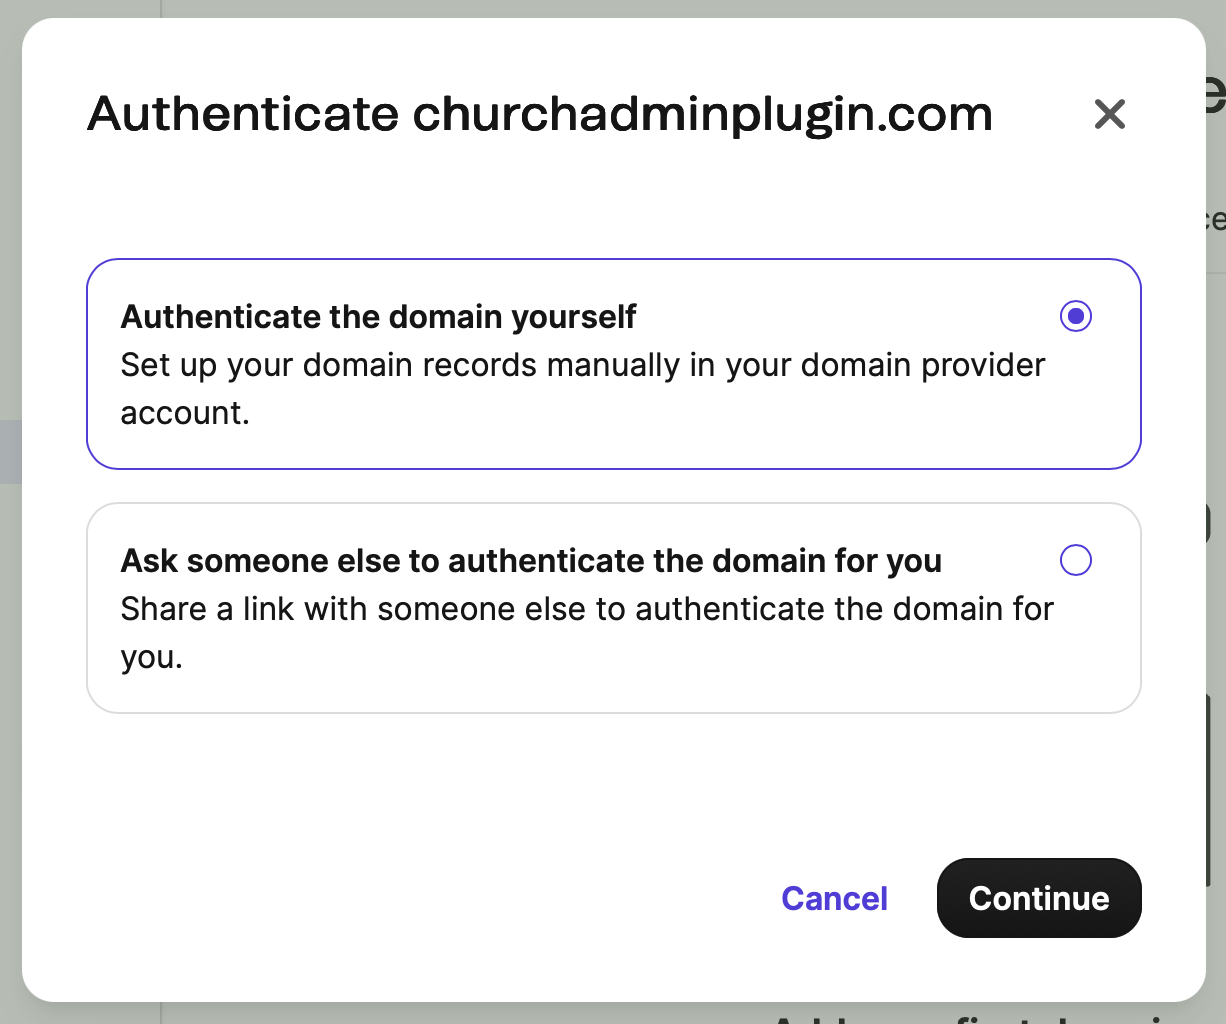Select the "Ask someone else" radio button
1226x1024 pixels.
coord(1076,560)
